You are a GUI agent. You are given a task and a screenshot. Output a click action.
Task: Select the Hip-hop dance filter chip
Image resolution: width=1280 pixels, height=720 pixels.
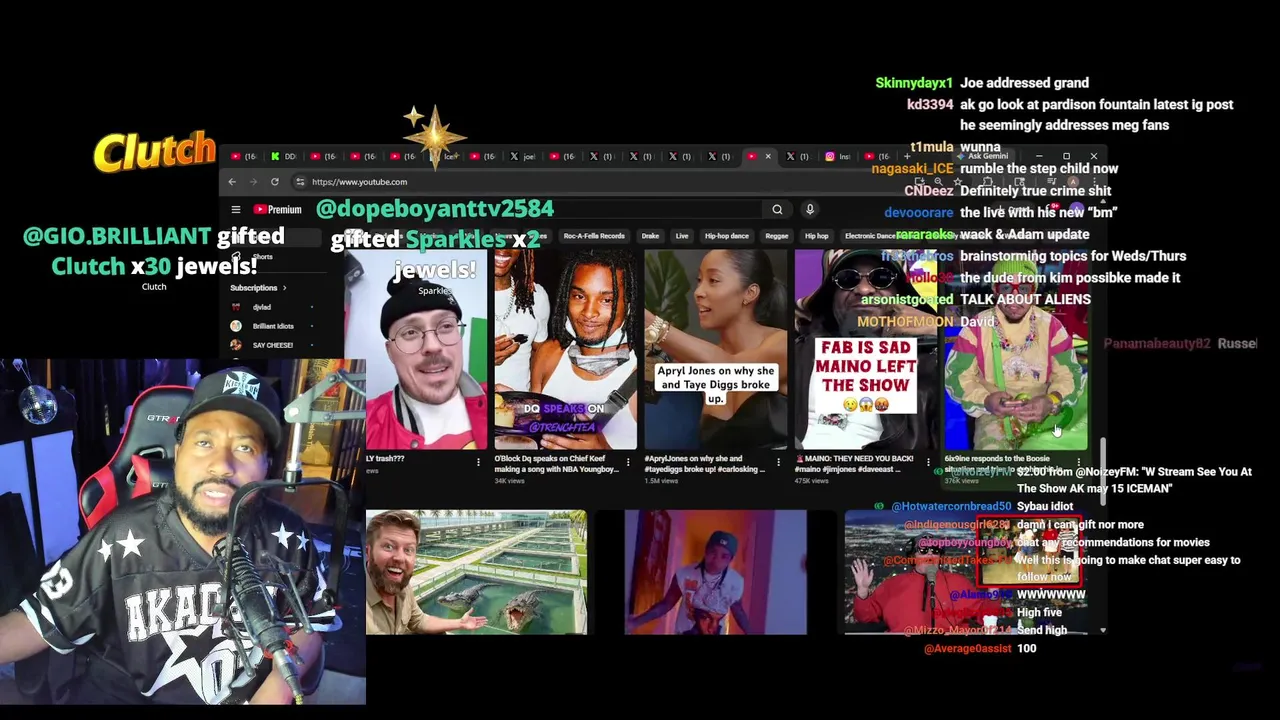point(727,236)
